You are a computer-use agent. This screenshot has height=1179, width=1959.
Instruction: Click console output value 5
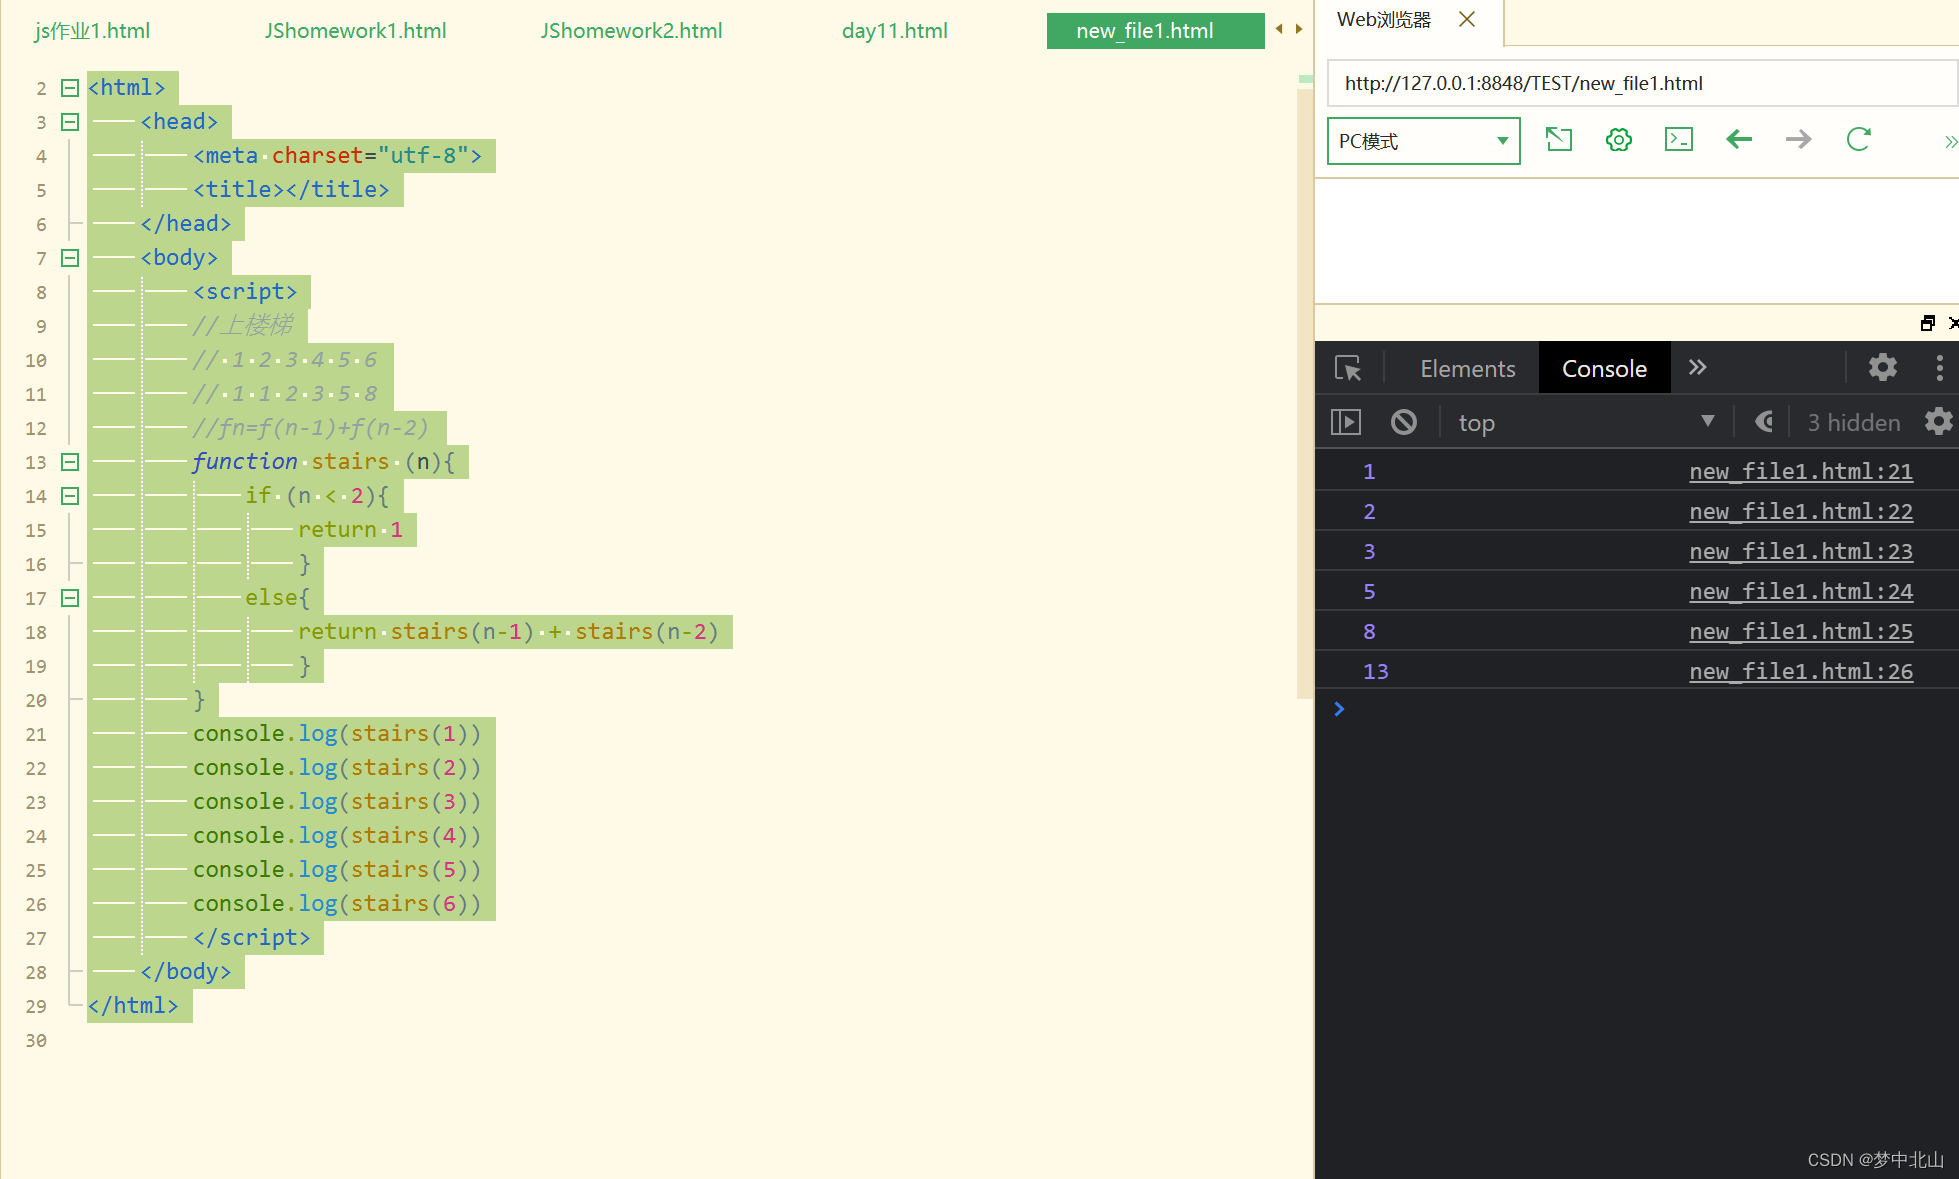(1369, 591)
